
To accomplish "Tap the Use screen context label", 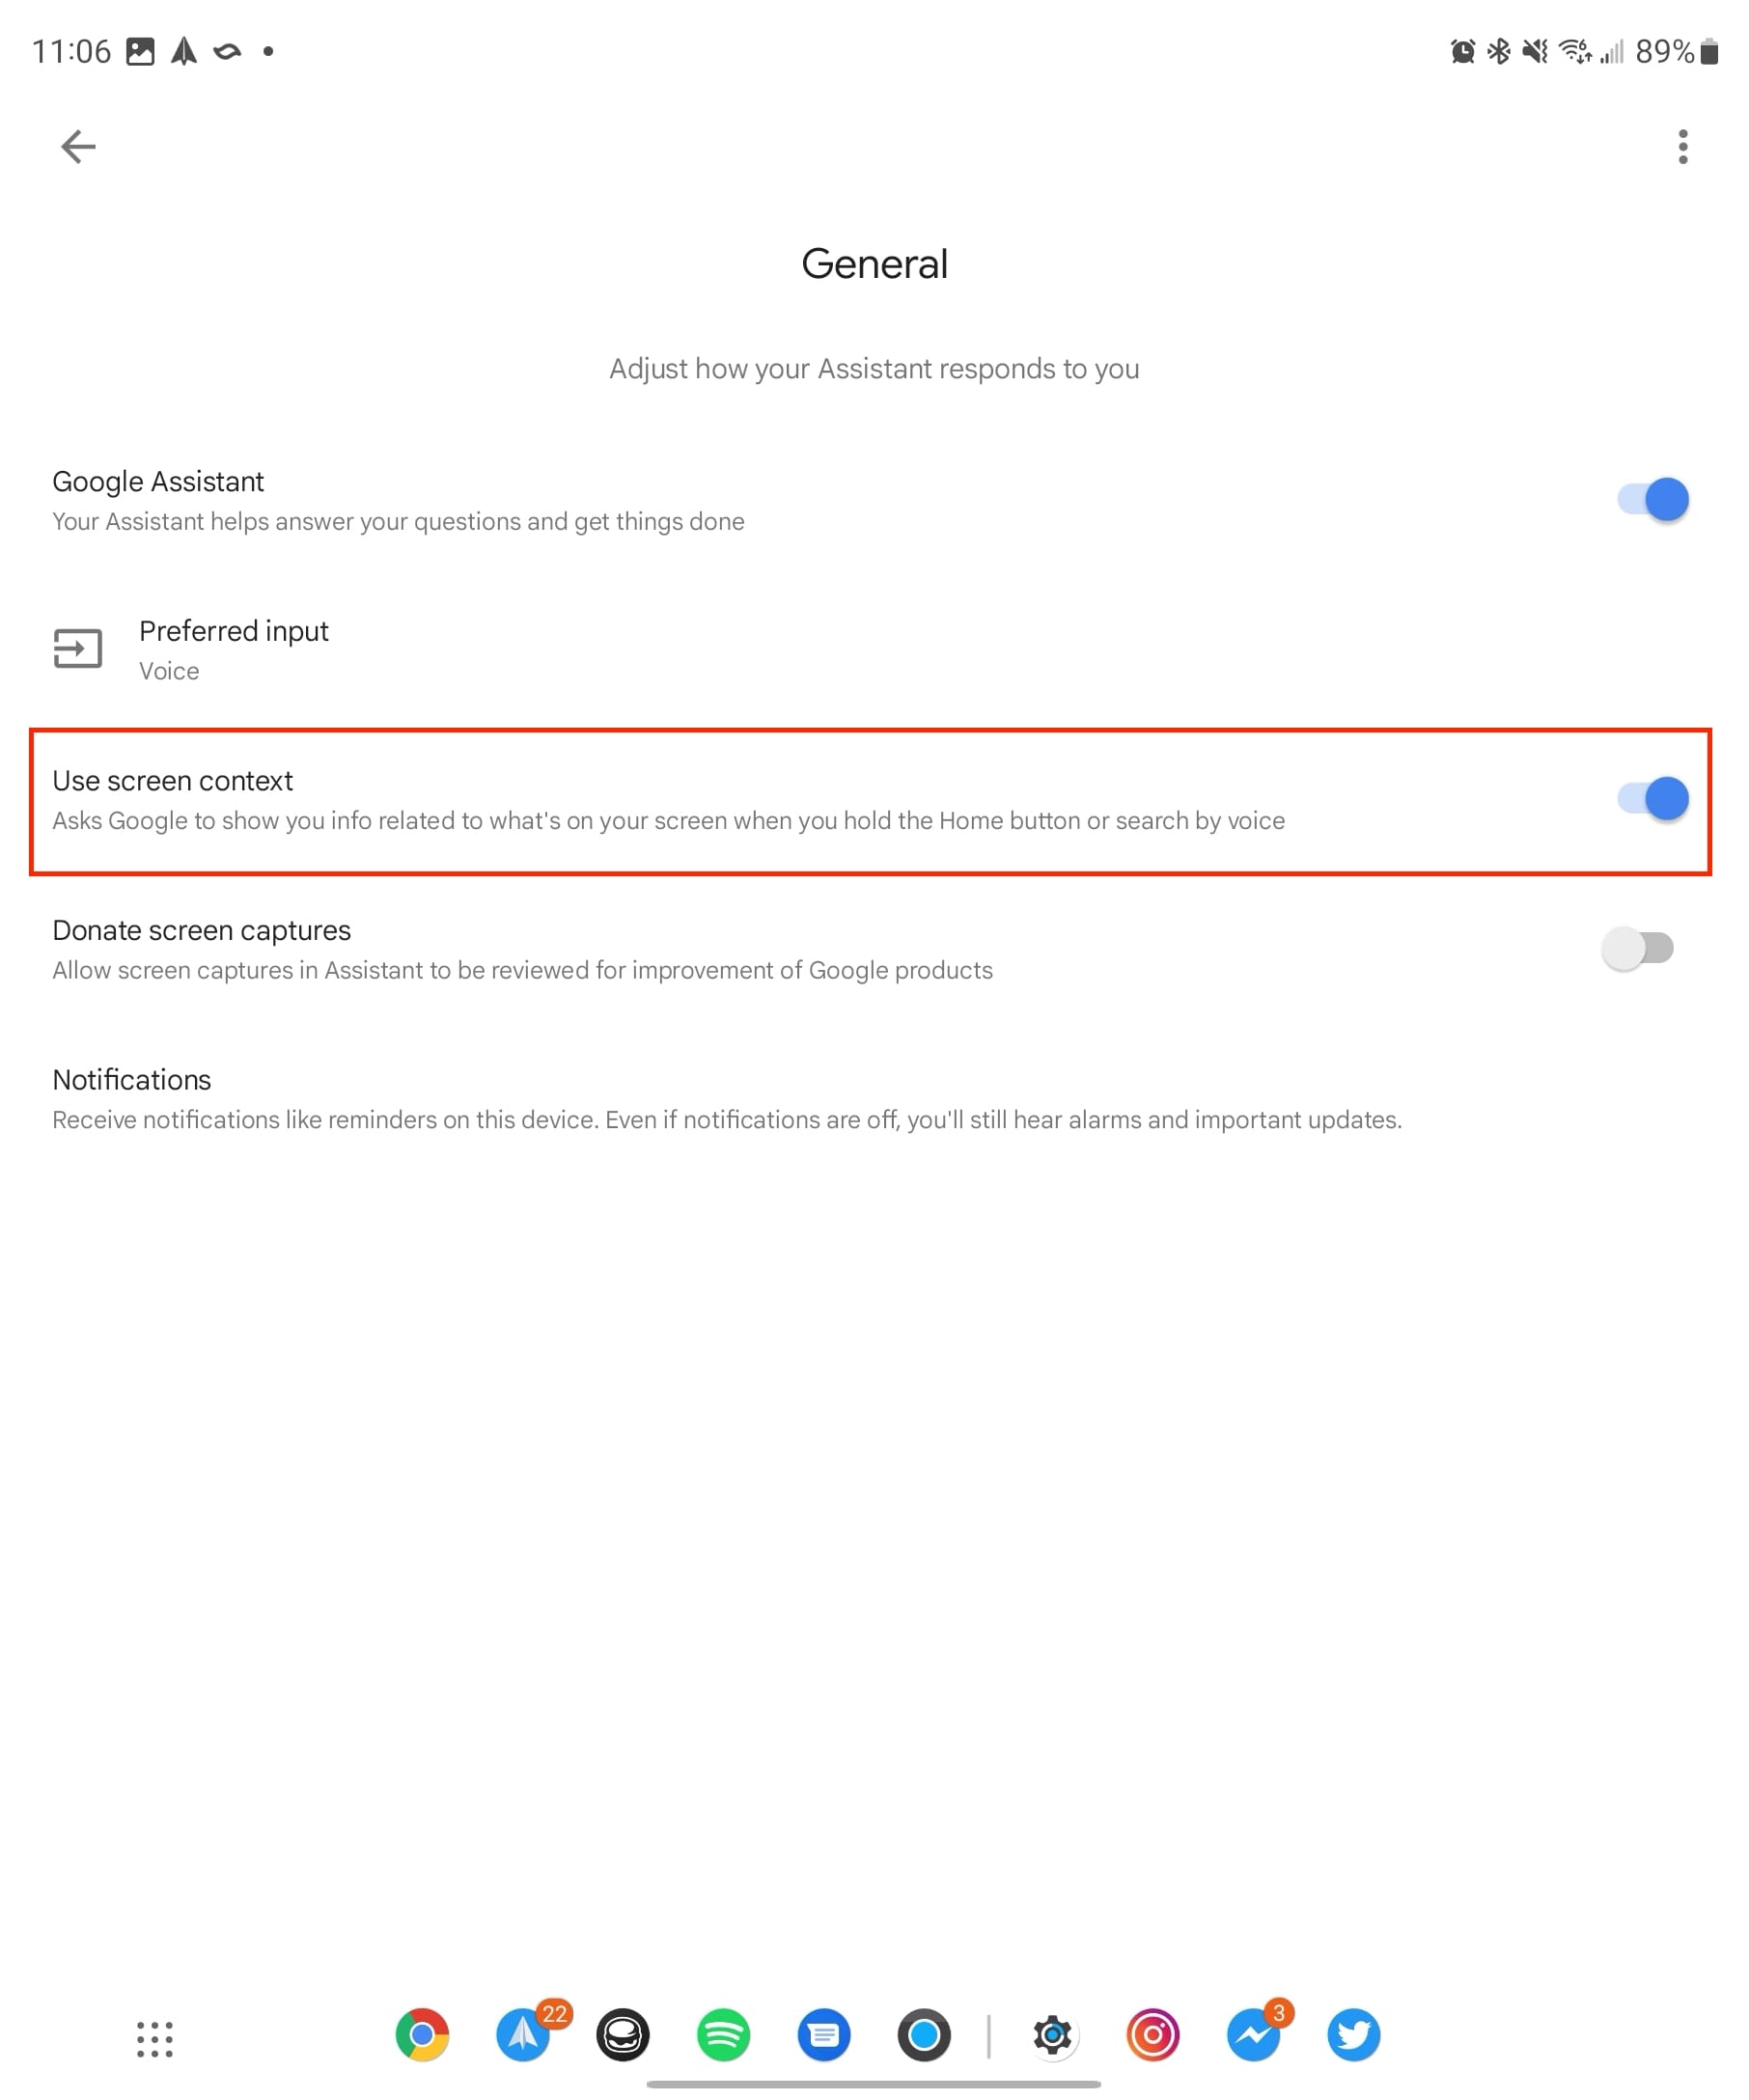I will [172, 780].
